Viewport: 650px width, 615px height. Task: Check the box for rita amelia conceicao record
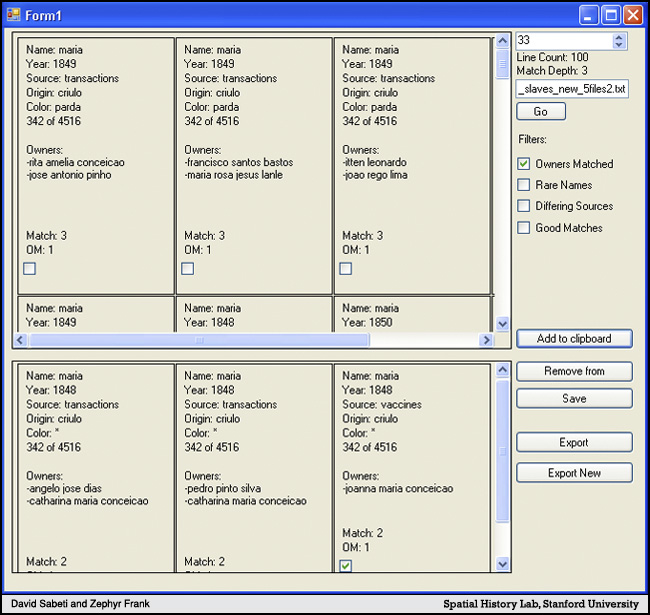(x=30, y=268)
